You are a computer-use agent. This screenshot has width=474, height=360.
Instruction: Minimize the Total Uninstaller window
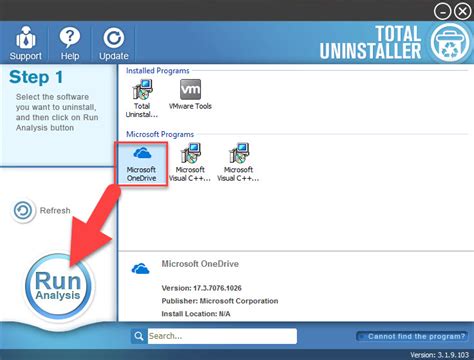pos(442,12)
